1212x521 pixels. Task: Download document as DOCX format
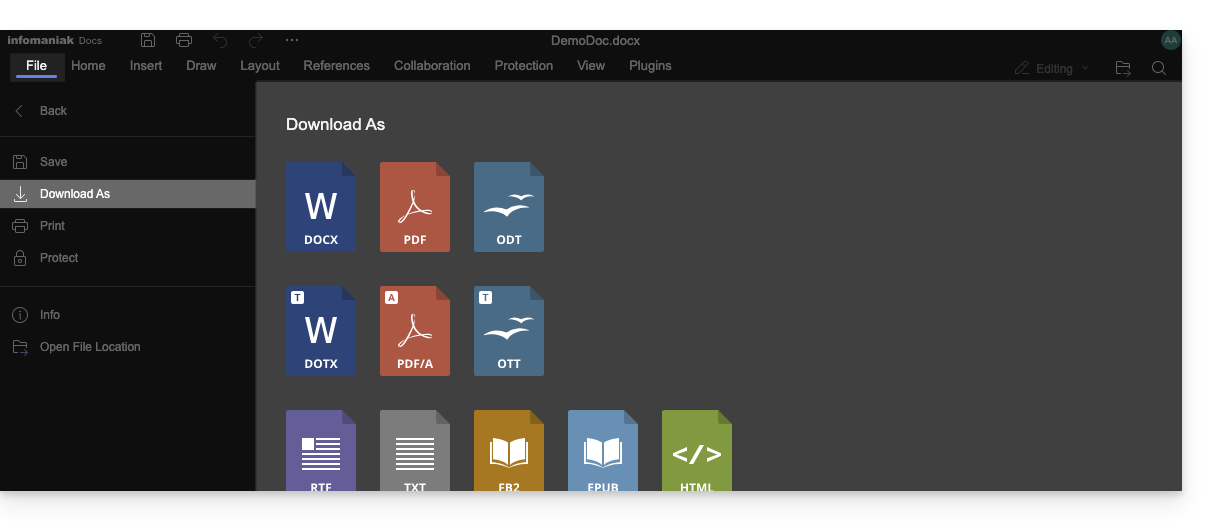point(320,207)
